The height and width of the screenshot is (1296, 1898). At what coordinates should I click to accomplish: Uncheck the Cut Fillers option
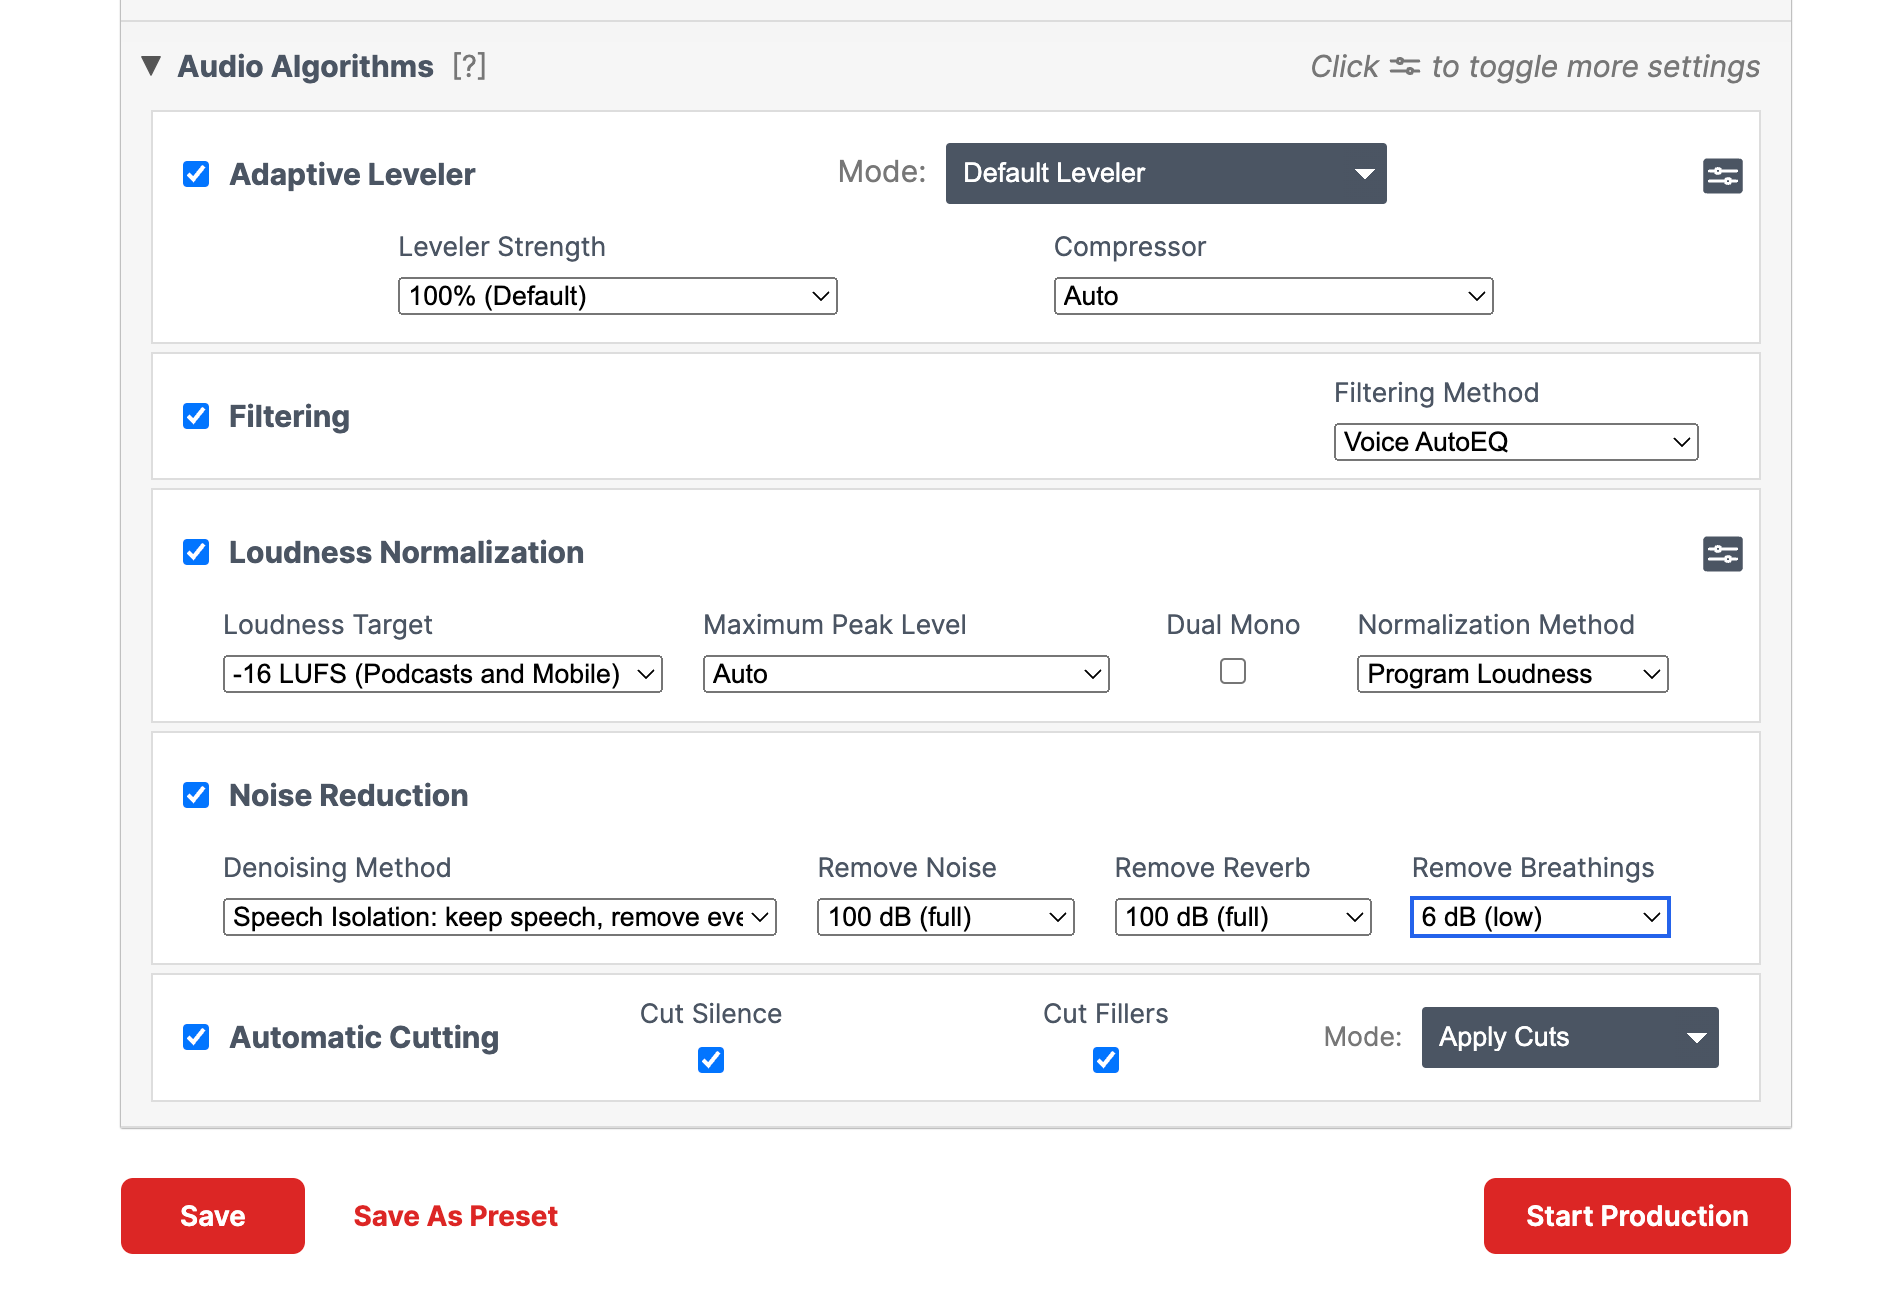coord(1106,1060)
